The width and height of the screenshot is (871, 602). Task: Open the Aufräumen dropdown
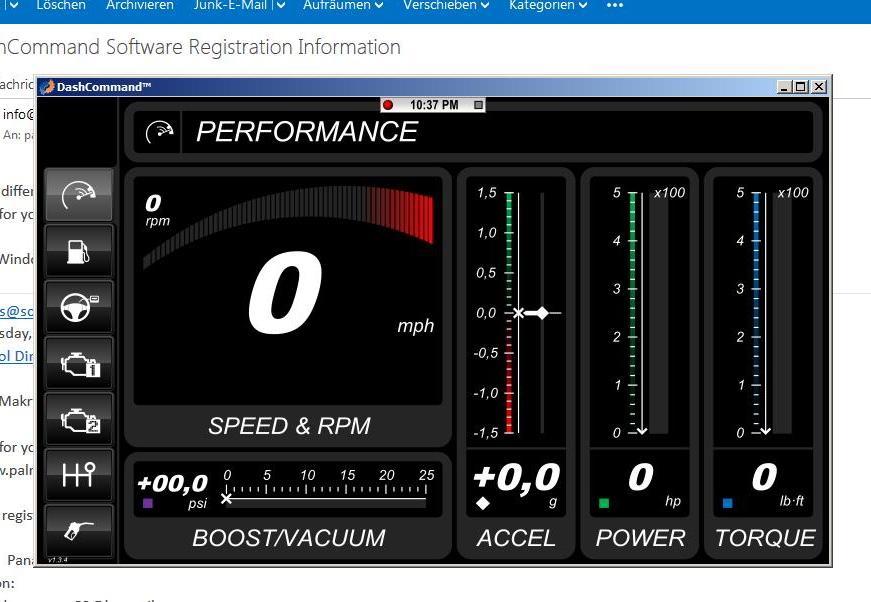(342, 5)
